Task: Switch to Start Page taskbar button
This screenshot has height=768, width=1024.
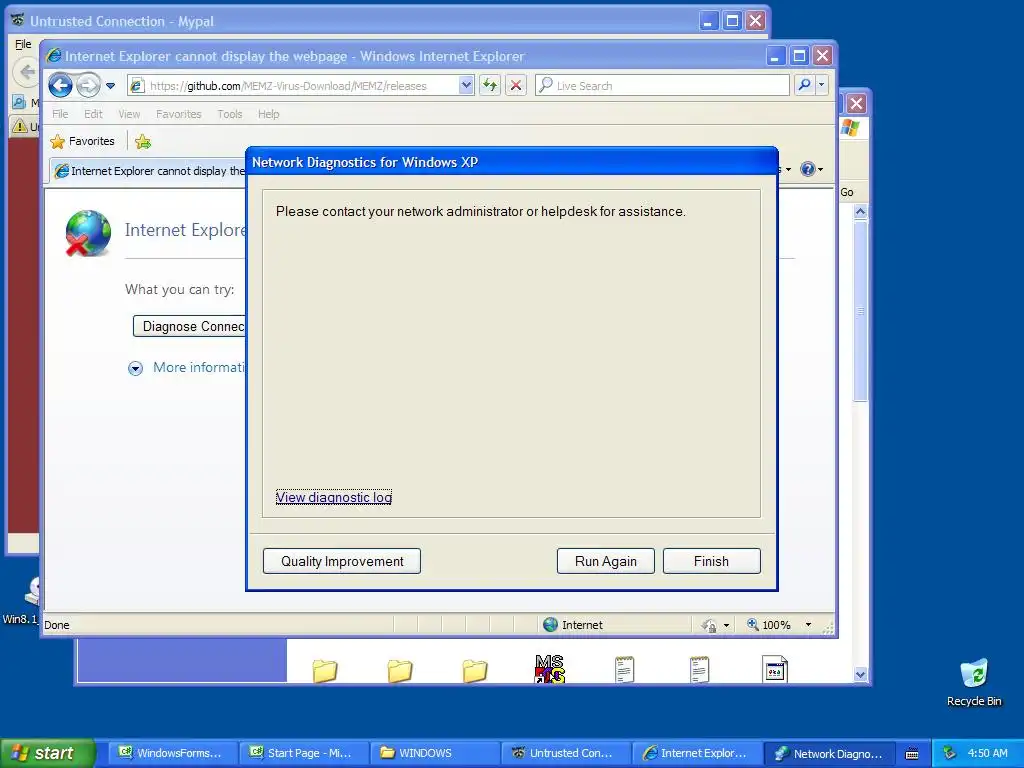Action: tap(302, 753)
